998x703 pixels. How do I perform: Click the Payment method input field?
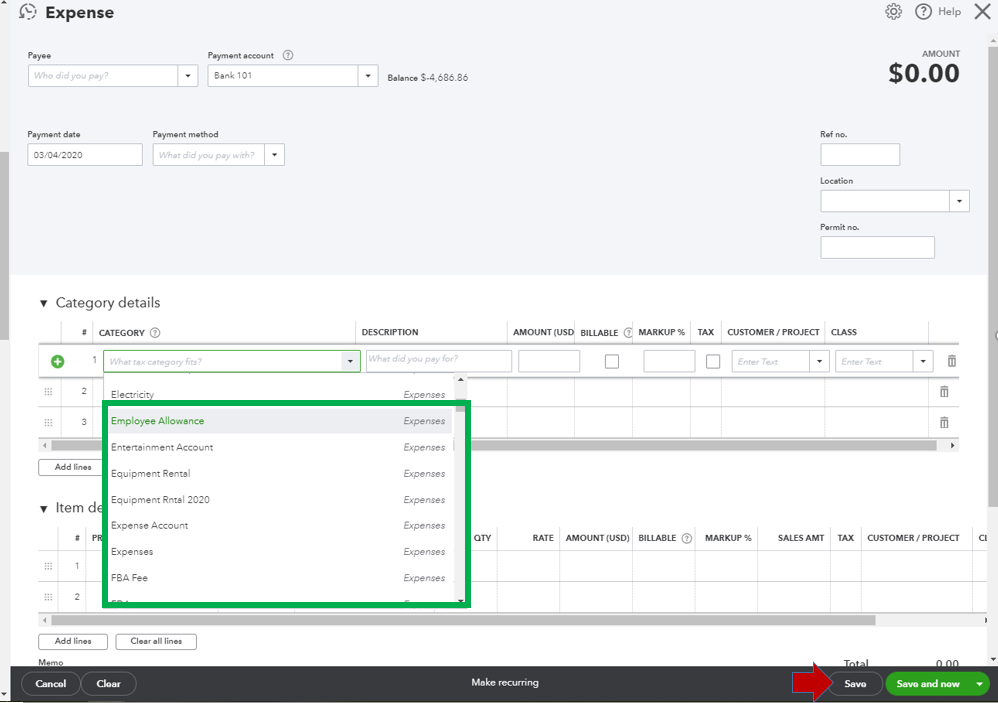click(x=209, y=155)
